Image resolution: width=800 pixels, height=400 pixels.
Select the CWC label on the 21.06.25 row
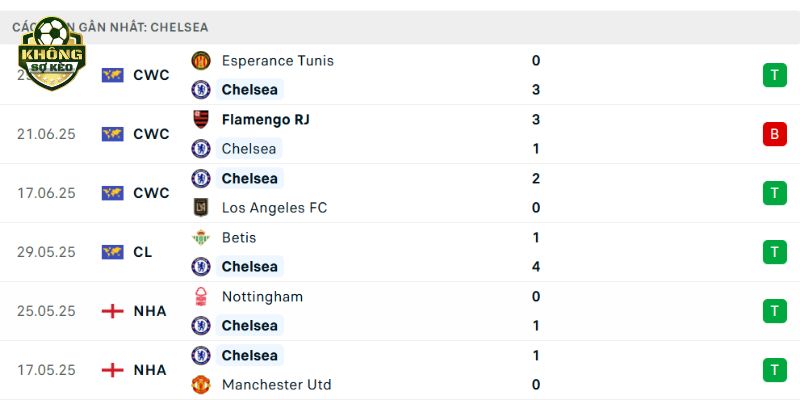tap(151, 134)
